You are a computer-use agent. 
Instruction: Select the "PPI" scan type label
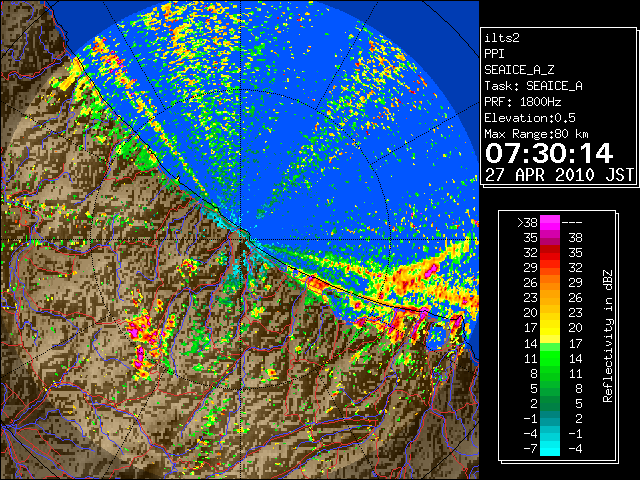[x=494, y=54]
